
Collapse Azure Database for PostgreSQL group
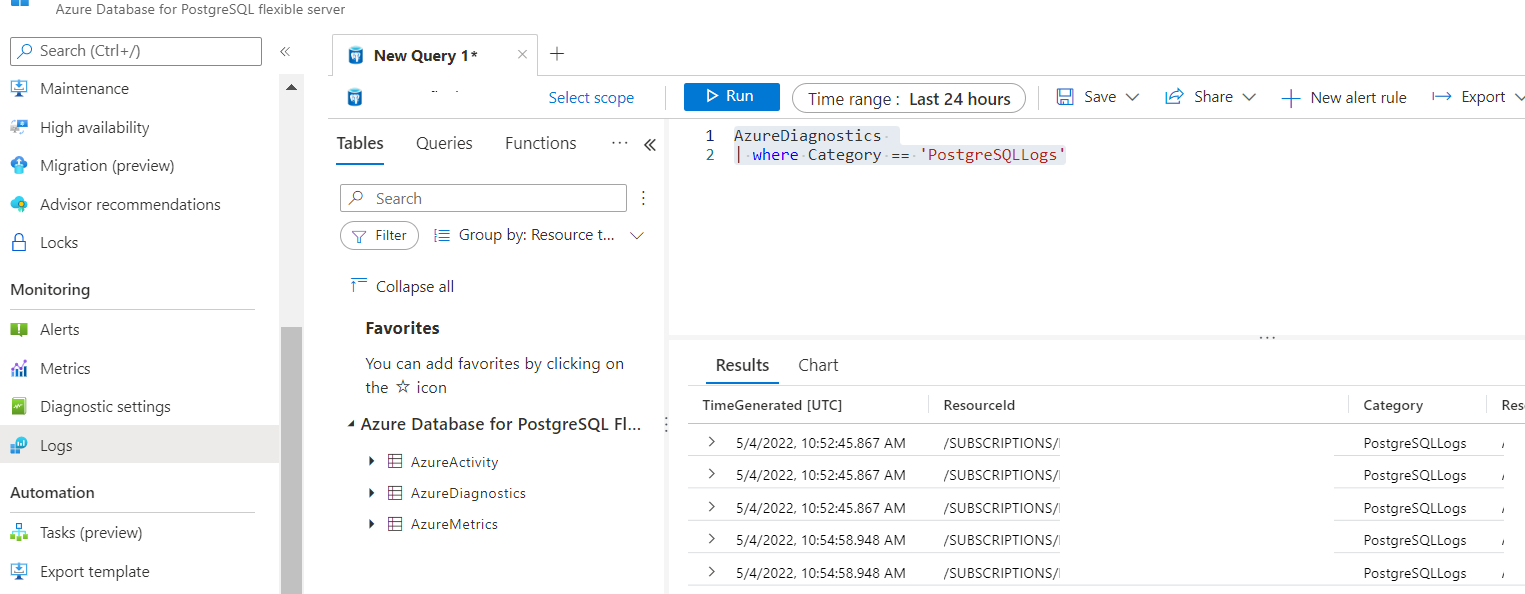point(351,425)
